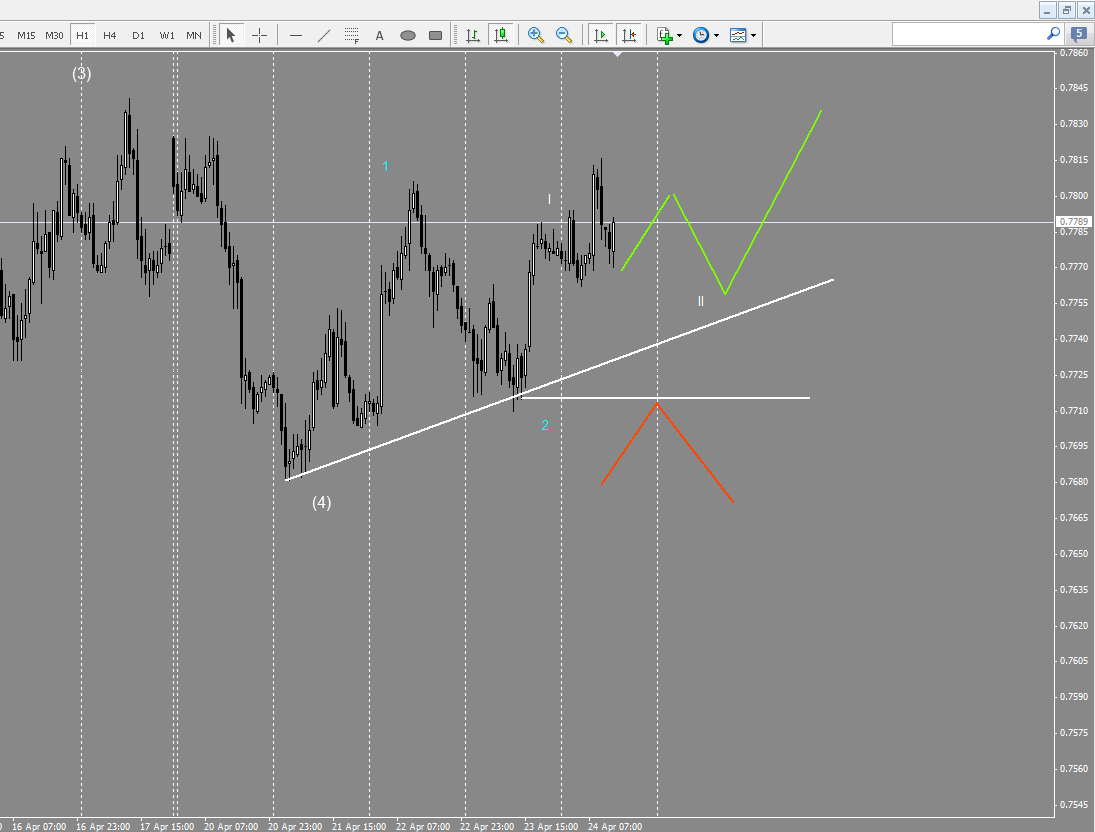The width and height of the screenshot is (1095, 832).
Task: Switch to the H4 timeframe
Action: coord(110,35)
